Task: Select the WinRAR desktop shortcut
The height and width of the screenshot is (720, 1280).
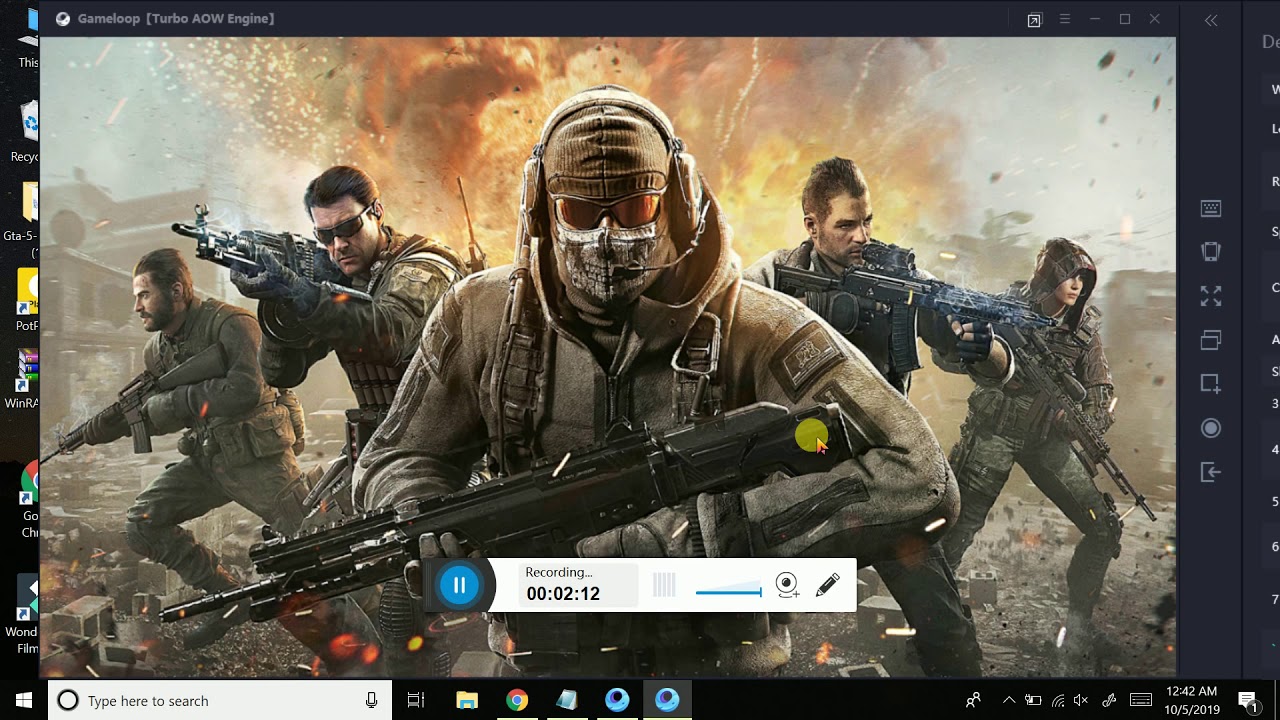Action: (24, 380)
